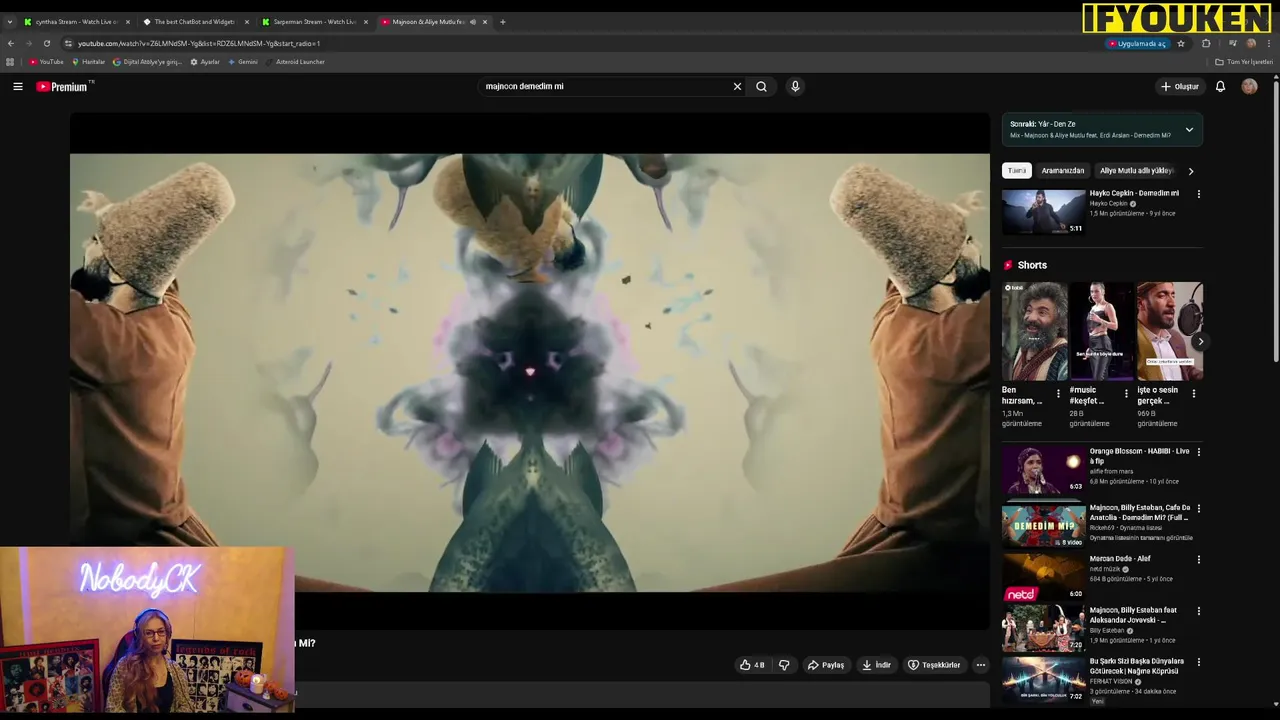This screenshot has width=1280, height=720.
Task: Open browser profile avatar
Action: (x=1251, y=44)
